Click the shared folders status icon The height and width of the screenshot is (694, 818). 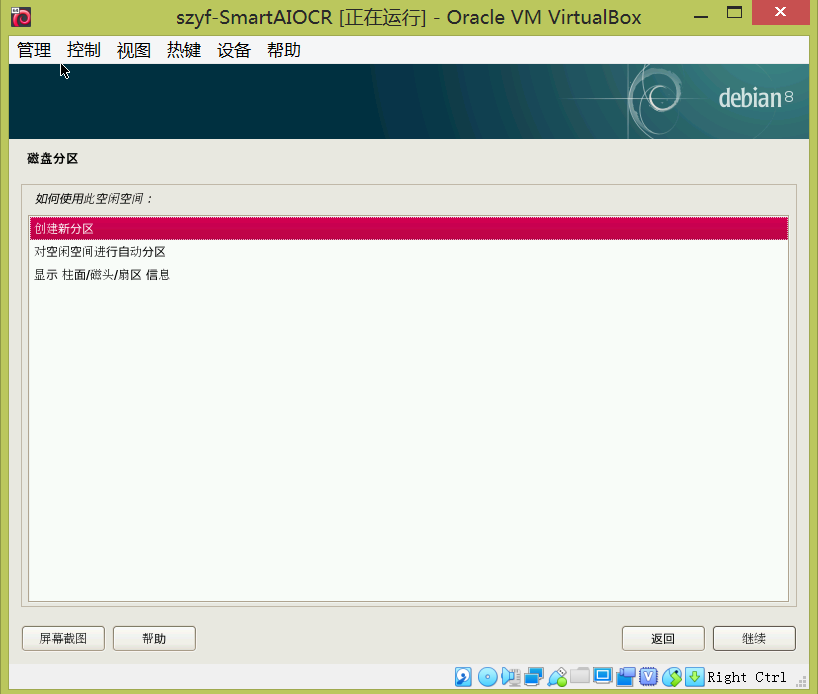(x=580, y=676)
